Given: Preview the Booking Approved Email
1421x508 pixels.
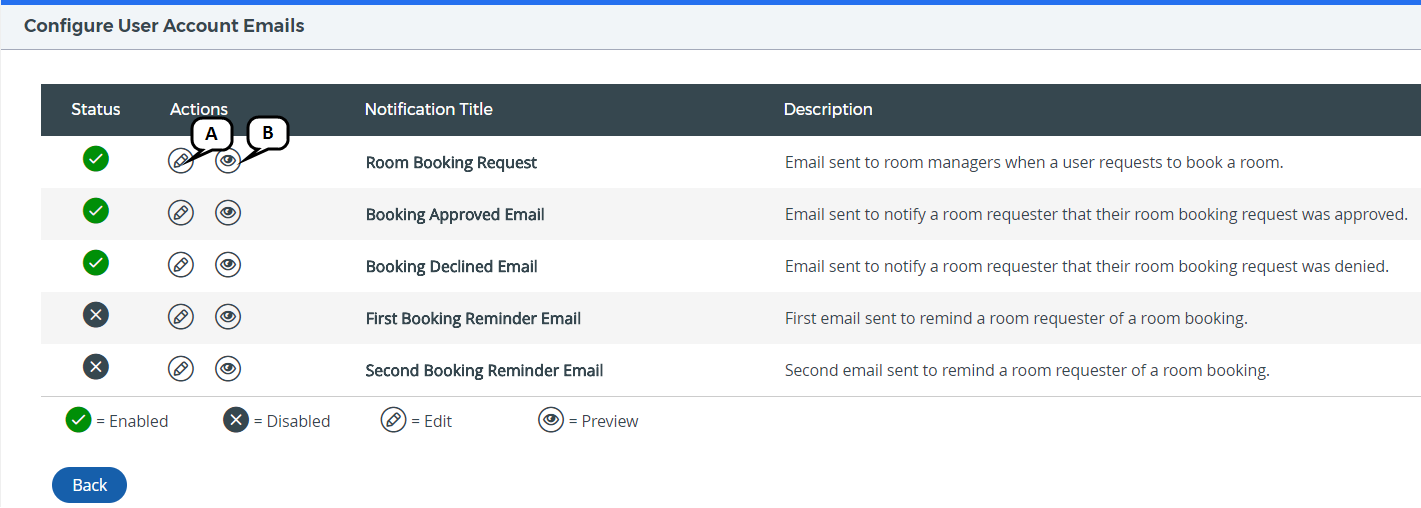Looking at the screenshot, I should [228, 213].
